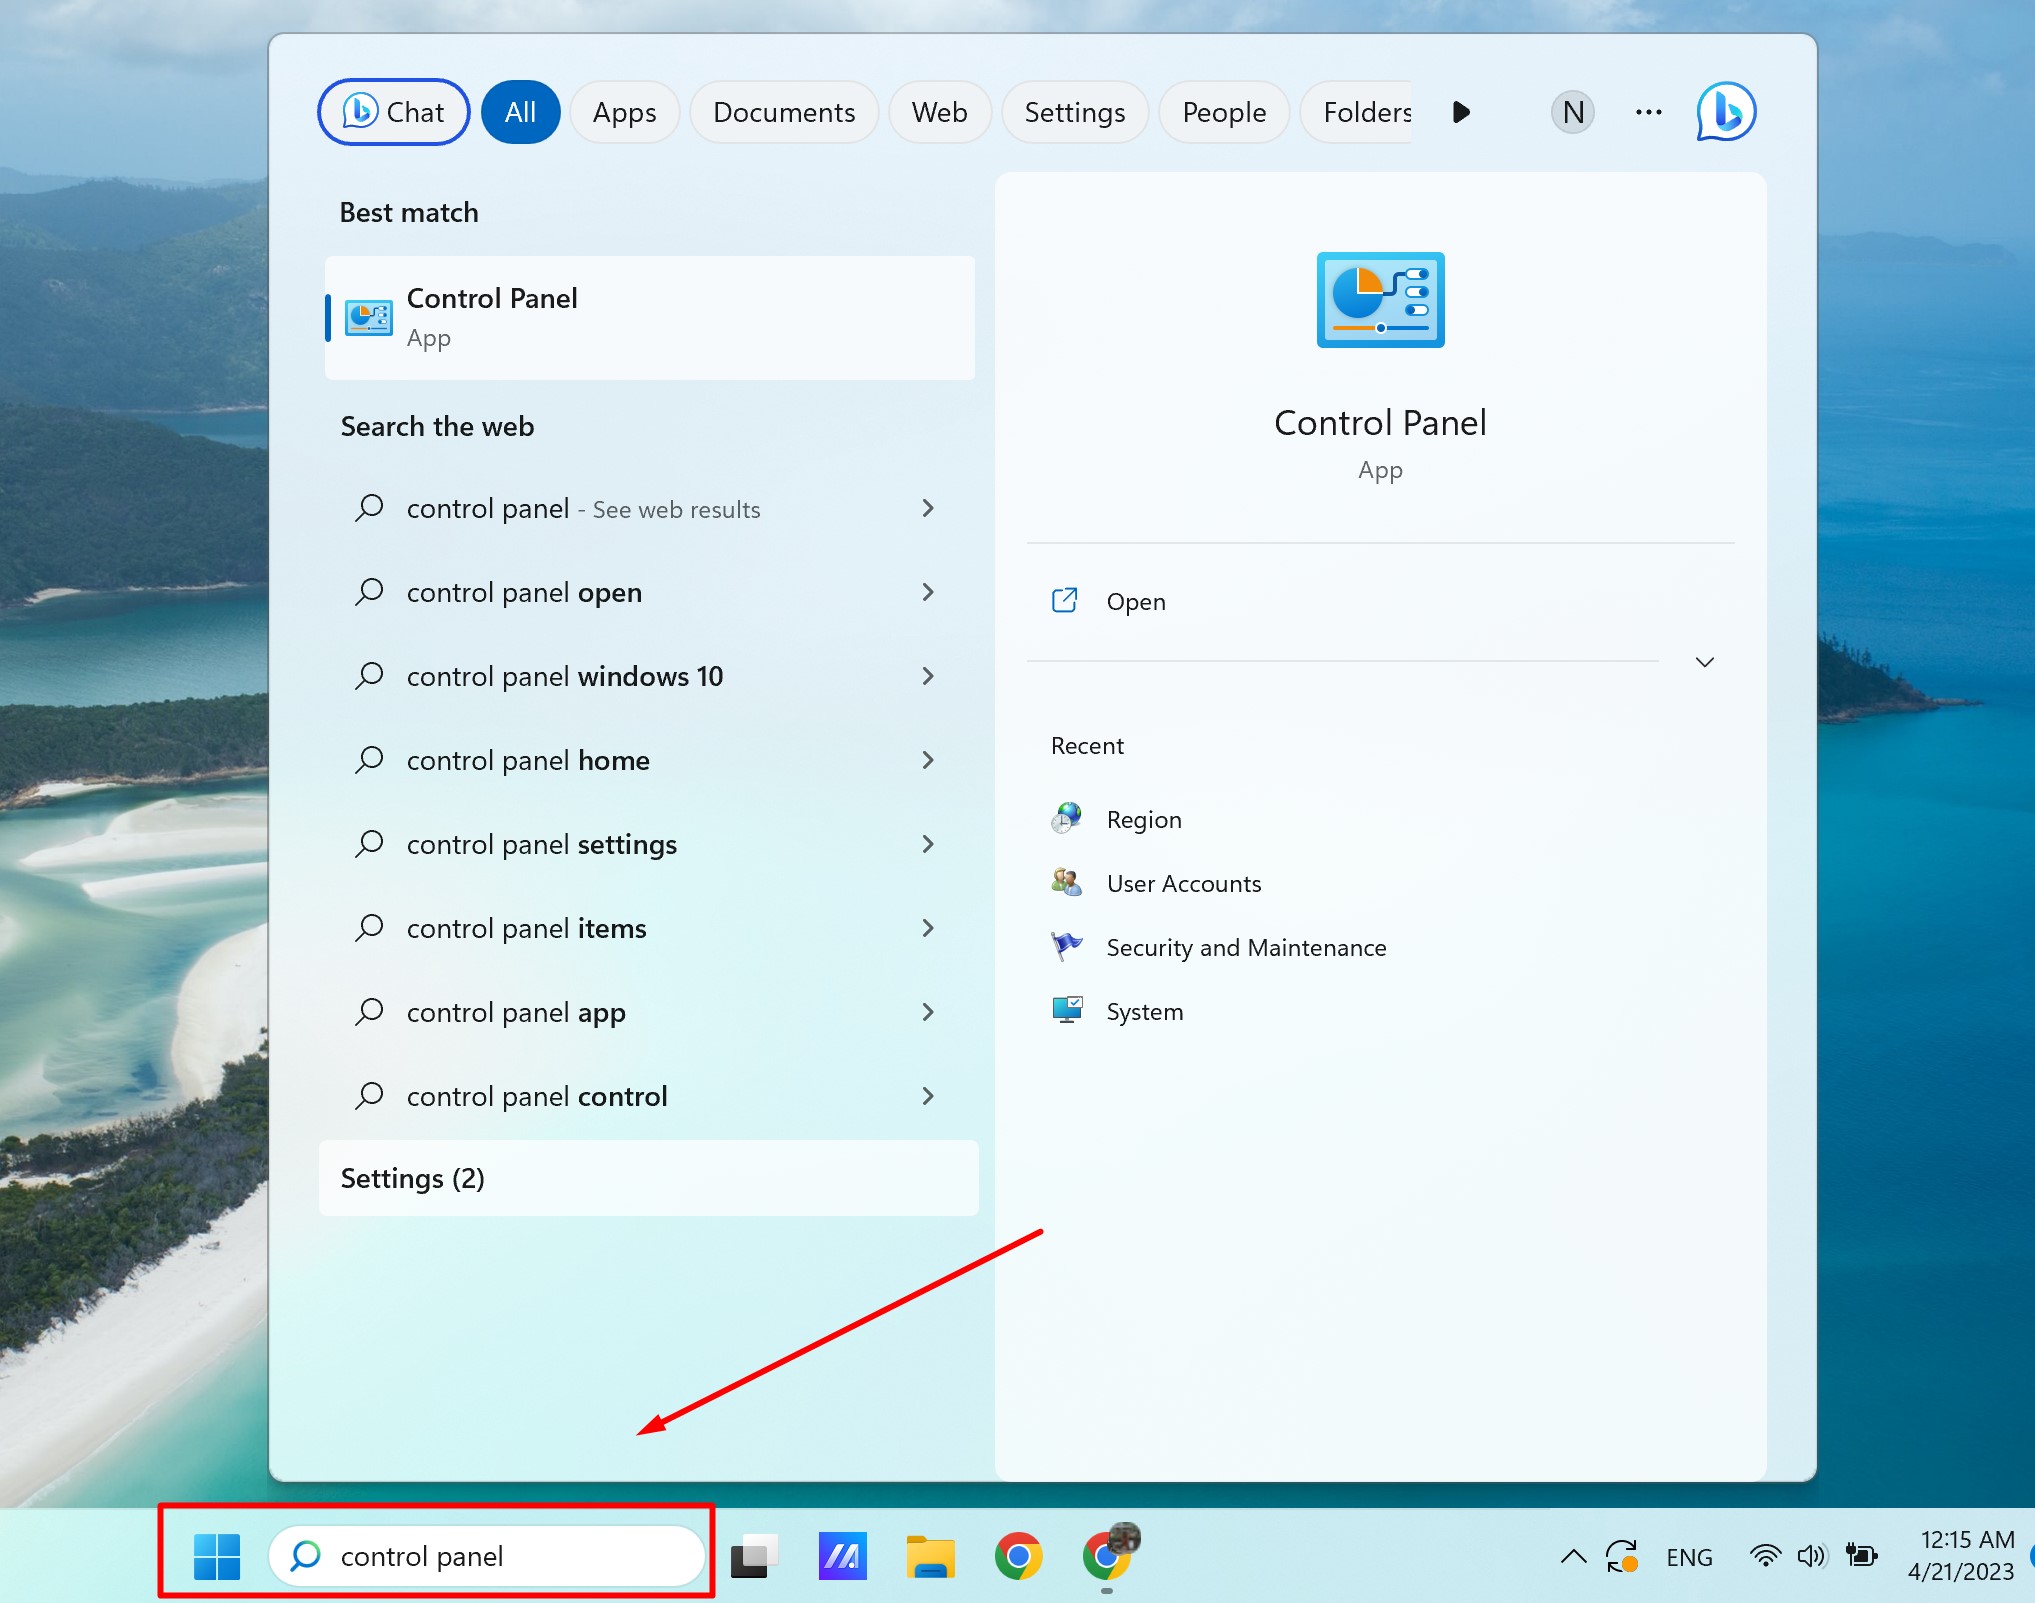Open the Bing Chat filter
The height and width of the screenshot is (1603, 2035).
[x=393, y=112]
